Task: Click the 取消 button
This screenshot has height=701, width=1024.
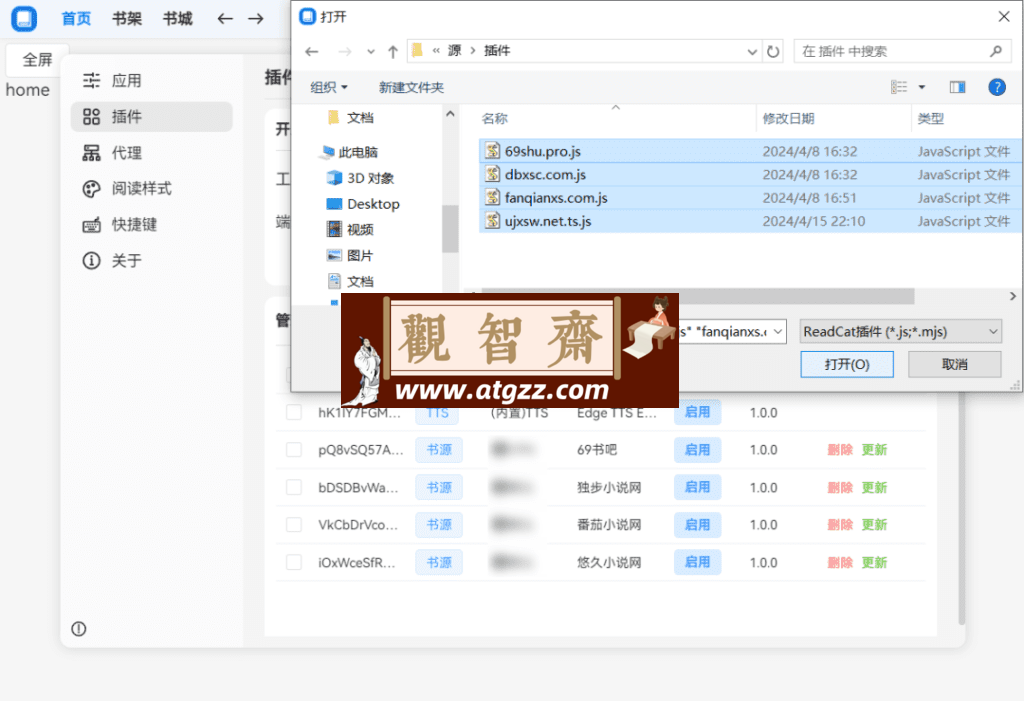Action: click(x=954, y=365)
